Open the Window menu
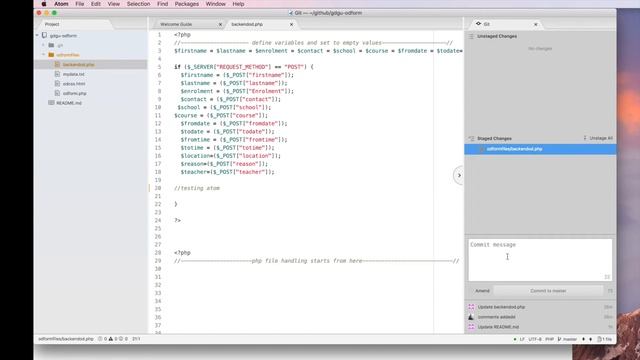Screen dimensions: 640x360 tap(216, 4)
